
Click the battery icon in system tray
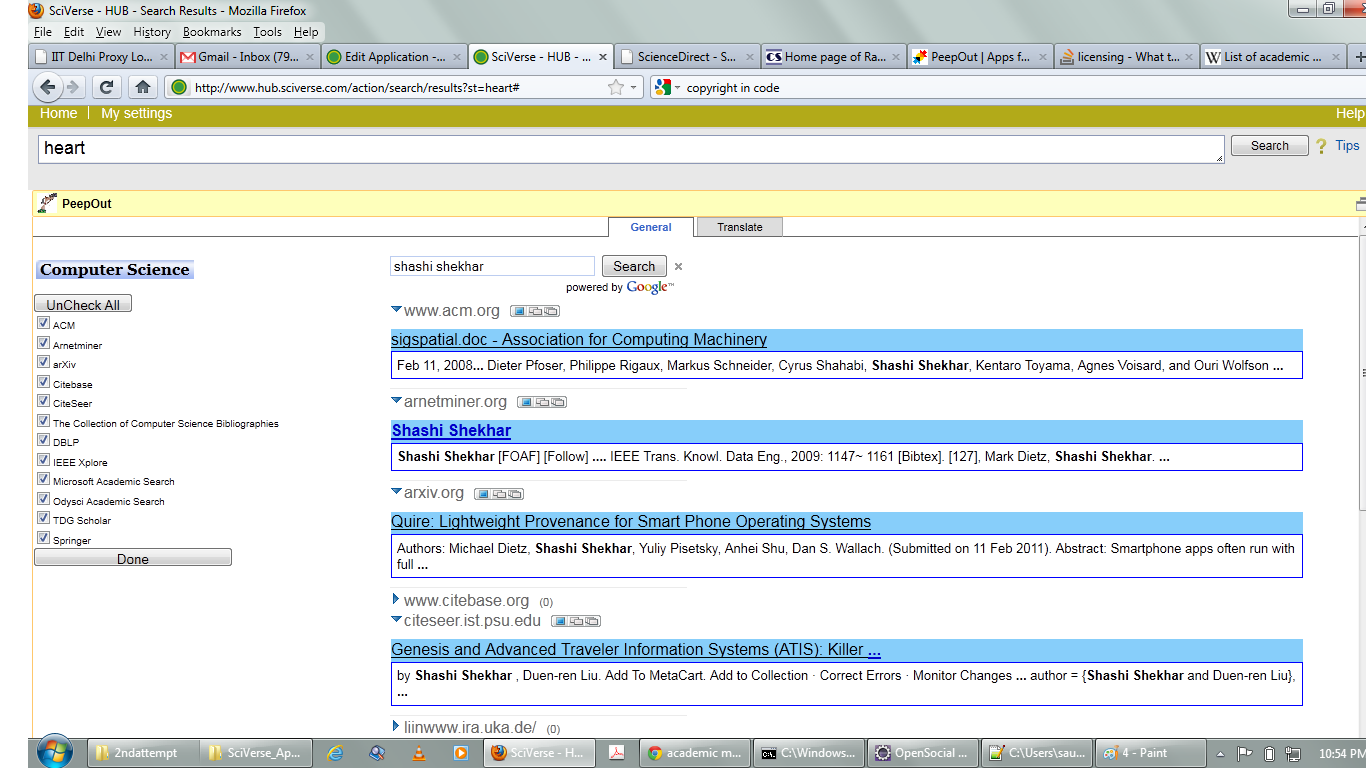[x=1268, y=753]
